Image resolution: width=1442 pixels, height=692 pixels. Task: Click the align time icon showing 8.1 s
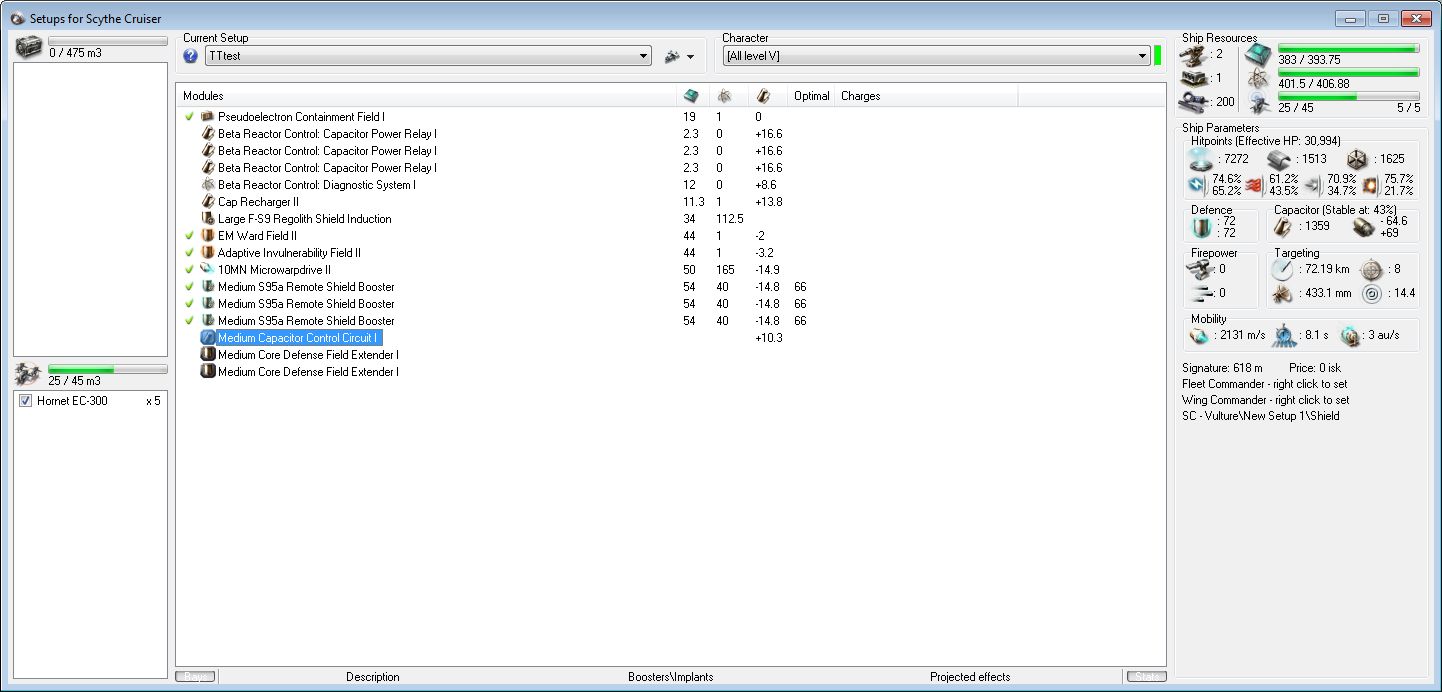tap(1285, 335)
